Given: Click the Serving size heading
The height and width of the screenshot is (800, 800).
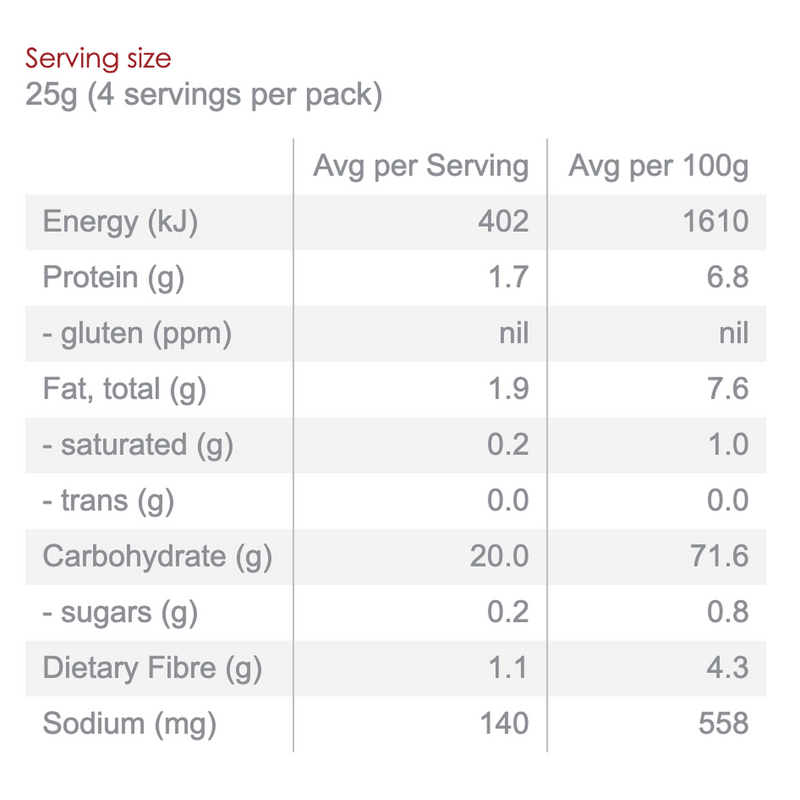Looking at the screenshot, I should [x=98, y=58].
